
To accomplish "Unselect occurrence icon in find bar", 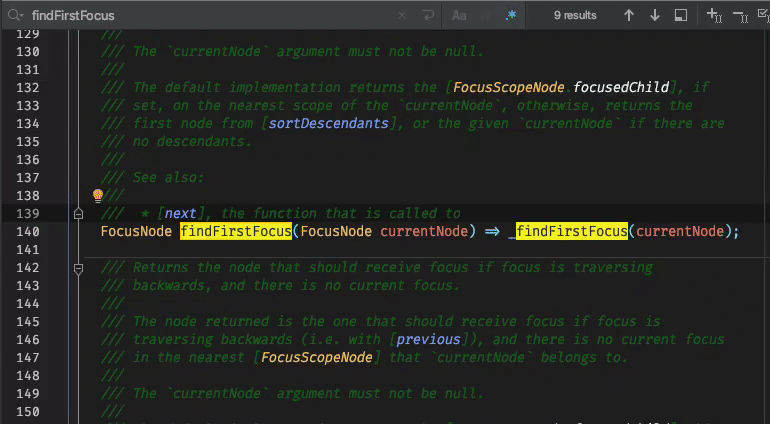I will pos(741,17).
